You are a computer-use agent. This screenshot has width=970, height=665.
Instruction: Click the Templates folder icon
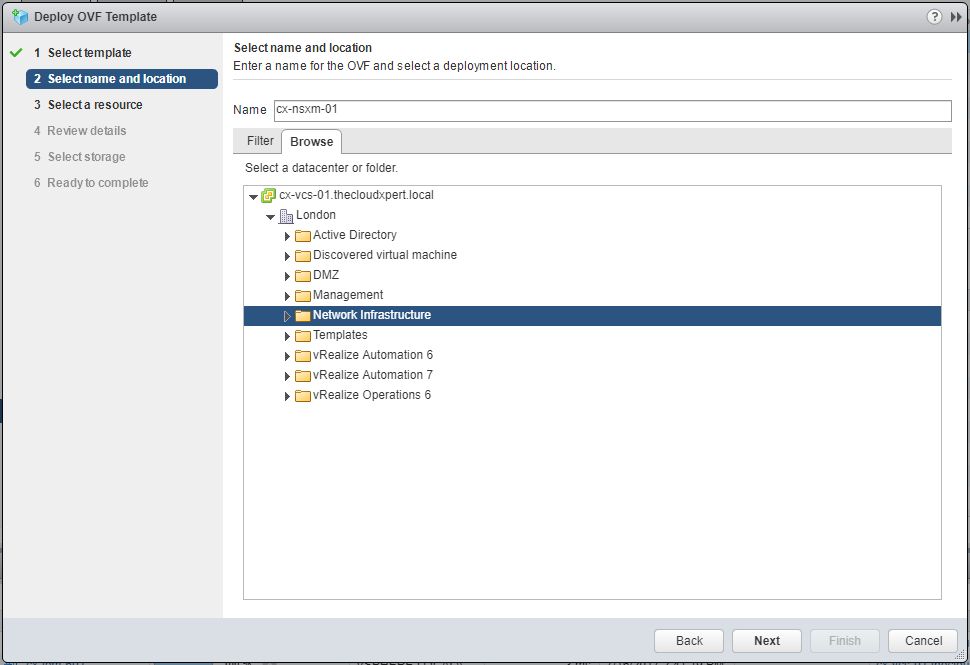(x=303, y=336)
